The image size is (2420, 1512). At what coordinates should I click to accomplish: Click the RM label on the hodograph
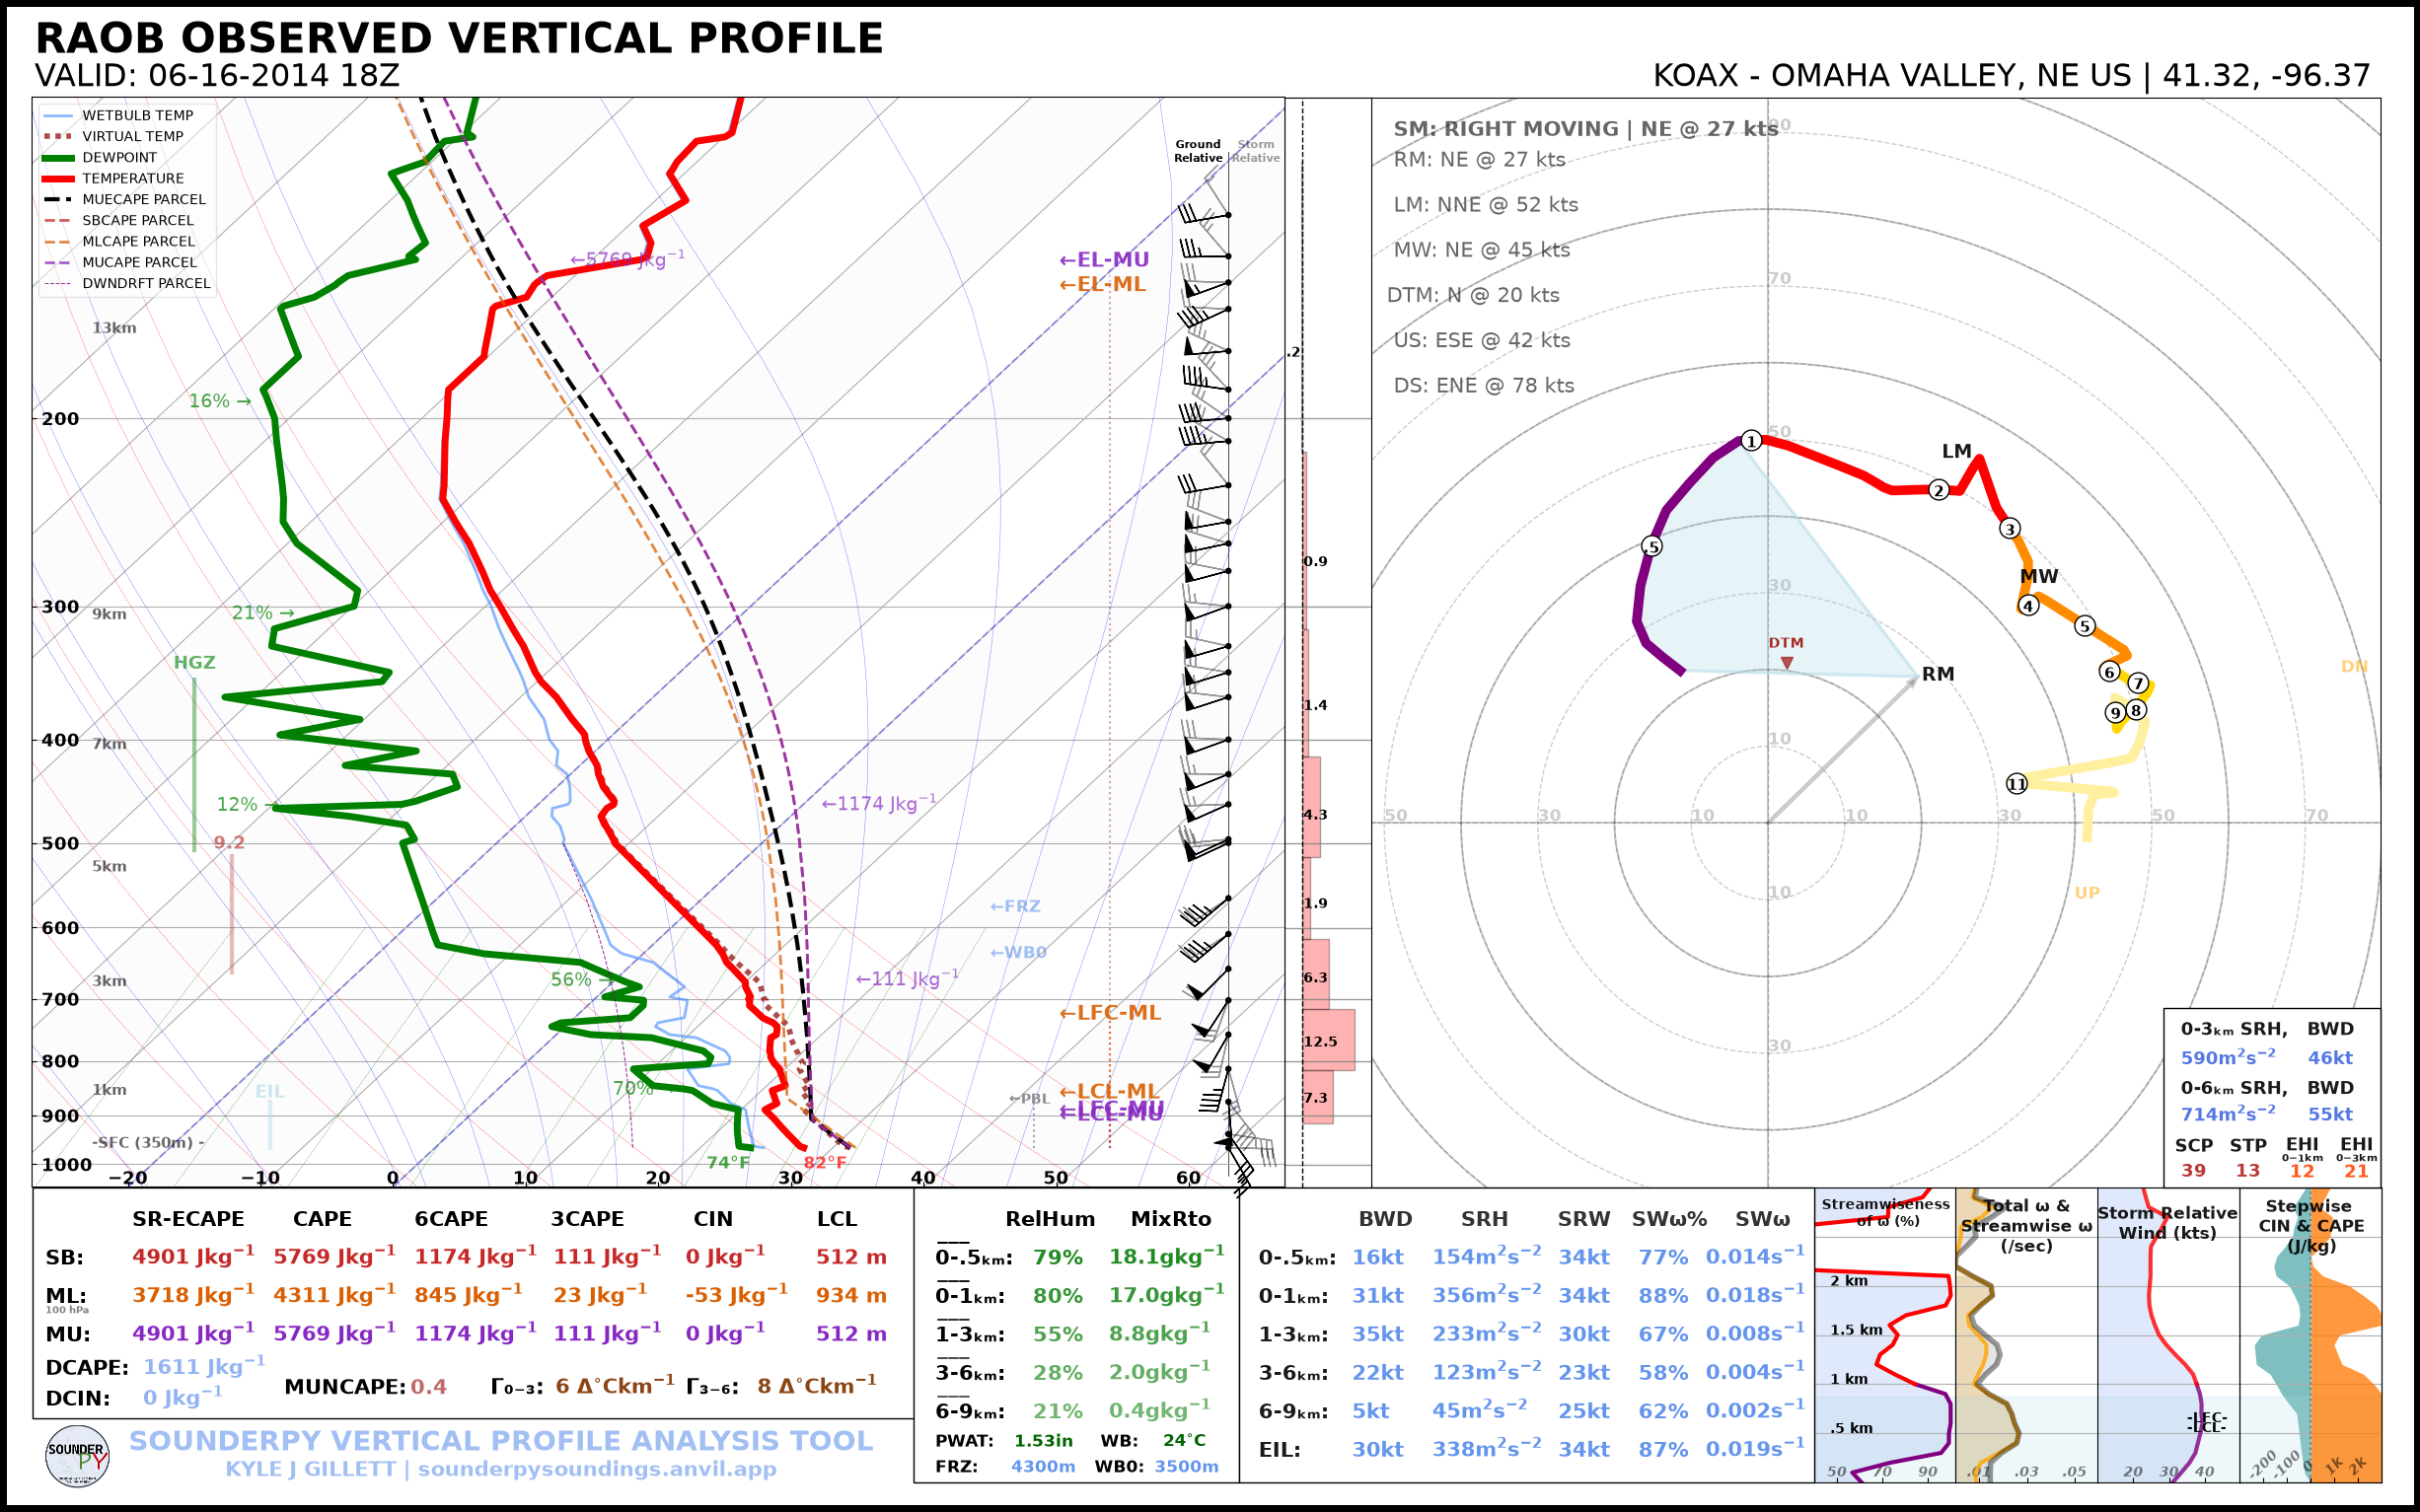click(x=1938, y=674)
